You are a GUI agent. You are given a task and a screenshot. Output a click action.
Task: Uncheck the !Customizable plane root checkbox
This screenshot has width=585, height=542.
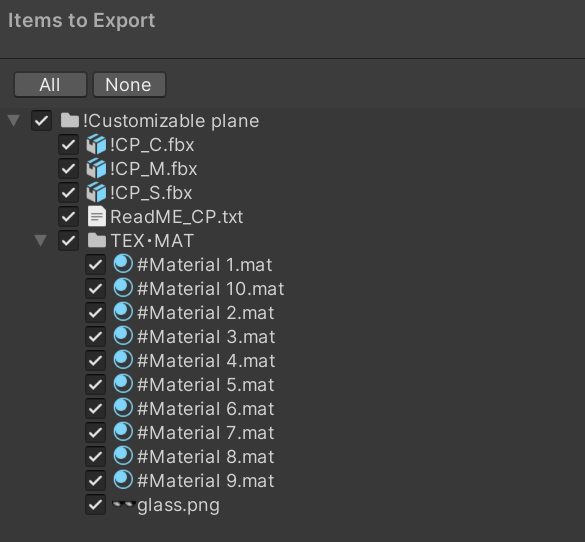[41, 120]
